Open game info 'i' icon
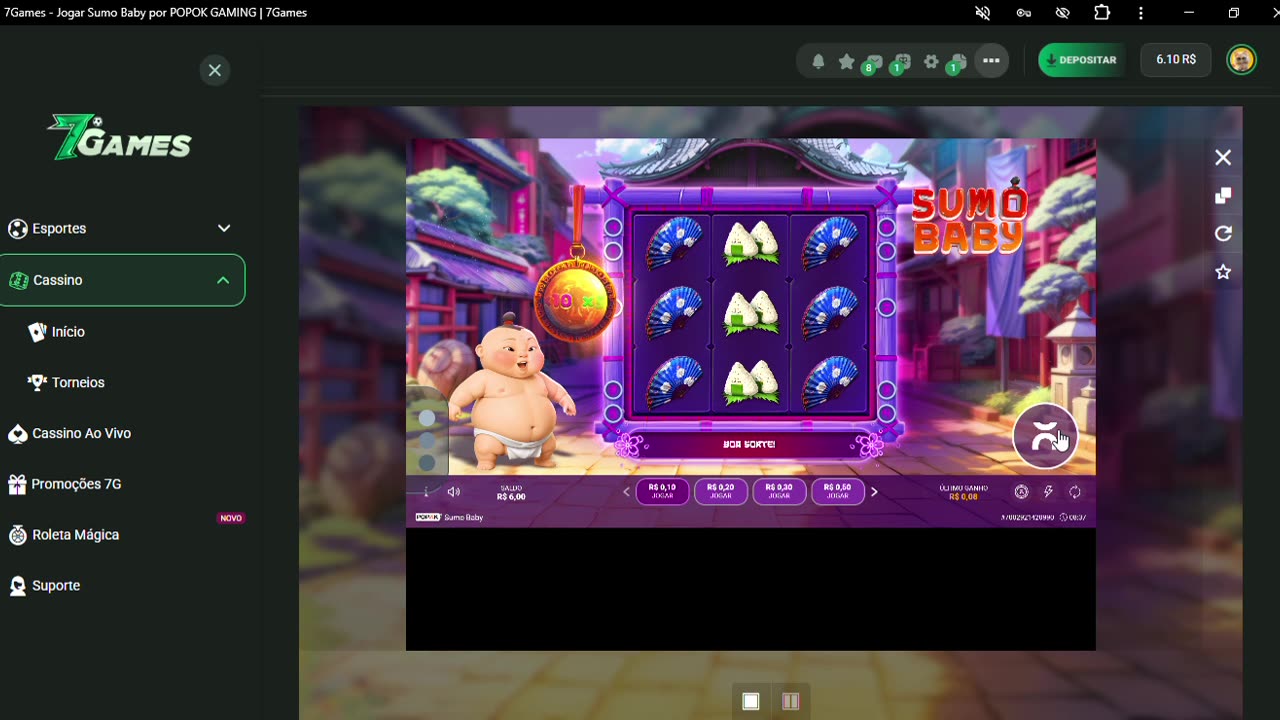The image size is (1280, 720). point(426,492)
